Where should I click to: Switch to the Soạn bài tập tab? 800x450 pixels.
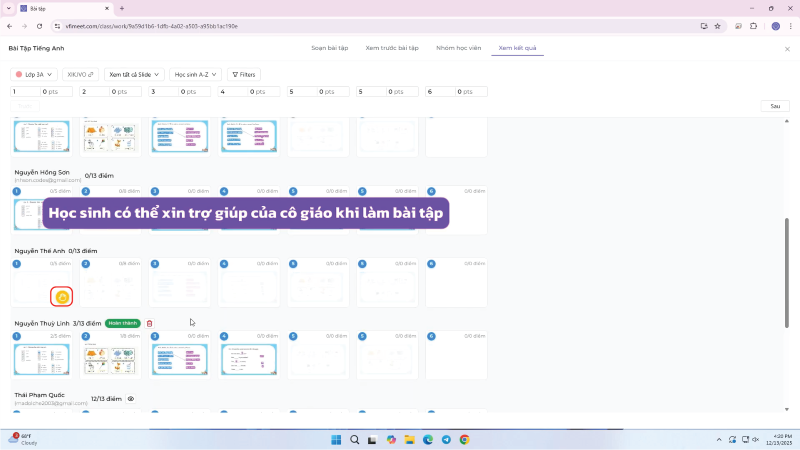(329, 48)
